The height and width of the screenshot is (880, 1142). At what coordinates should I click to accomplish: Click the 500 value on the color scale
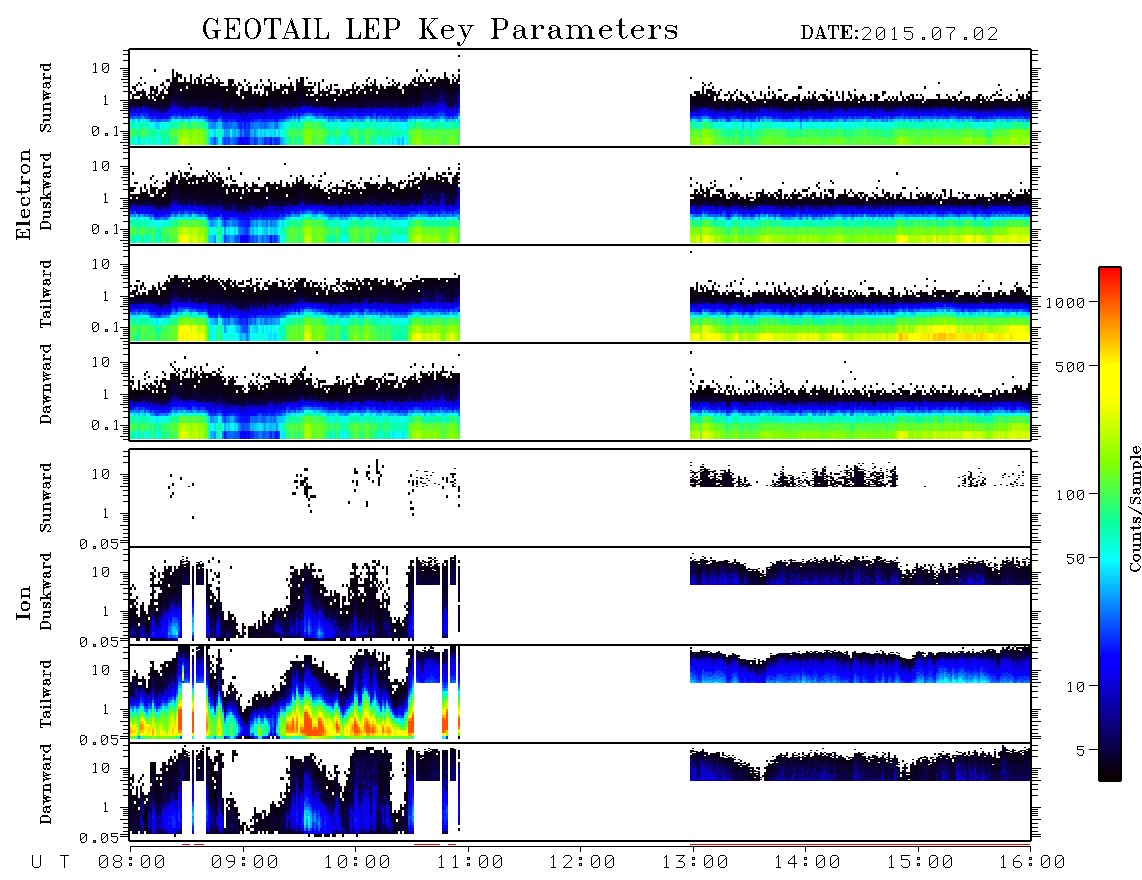[x=1071, y=366]
